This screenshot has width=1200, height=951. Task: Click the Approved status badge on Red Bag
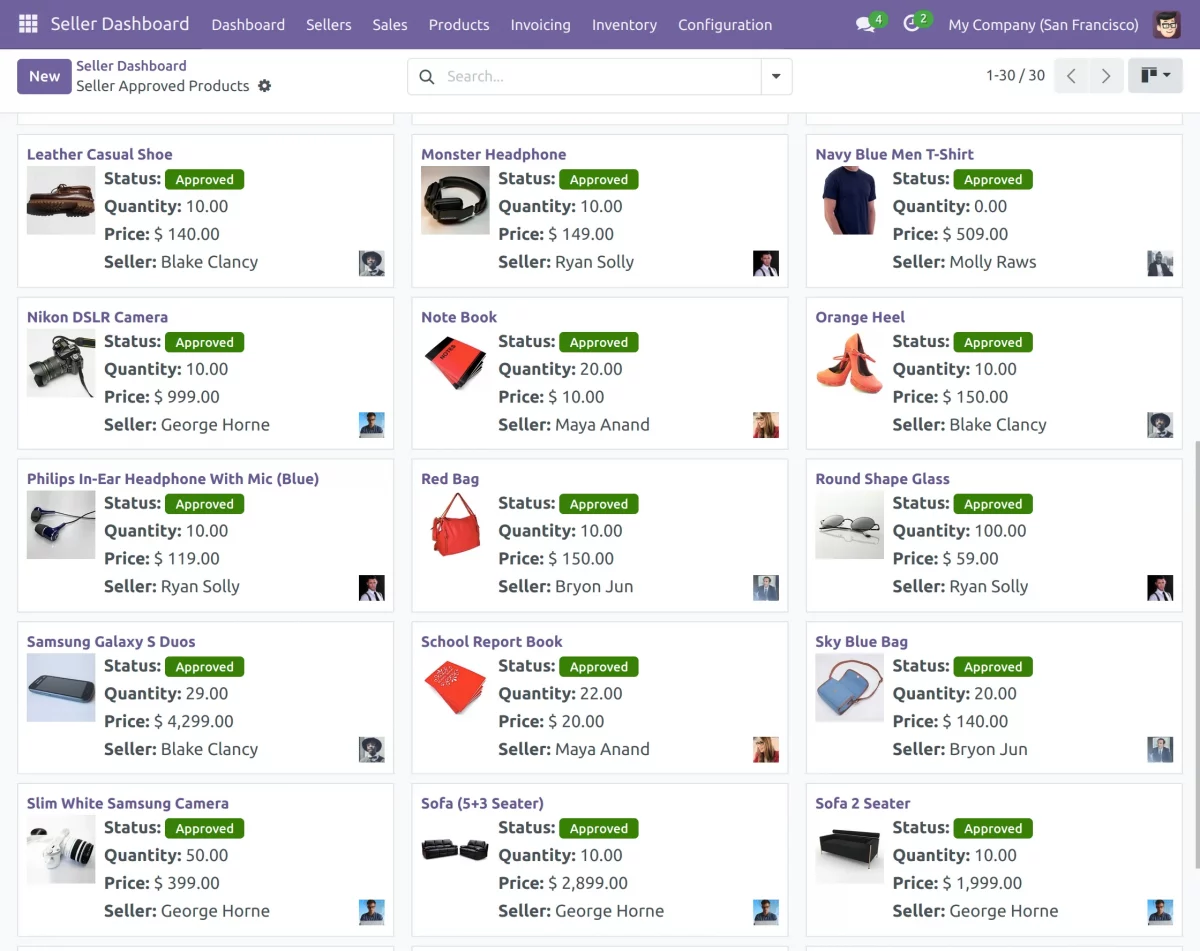coord(599,504)
